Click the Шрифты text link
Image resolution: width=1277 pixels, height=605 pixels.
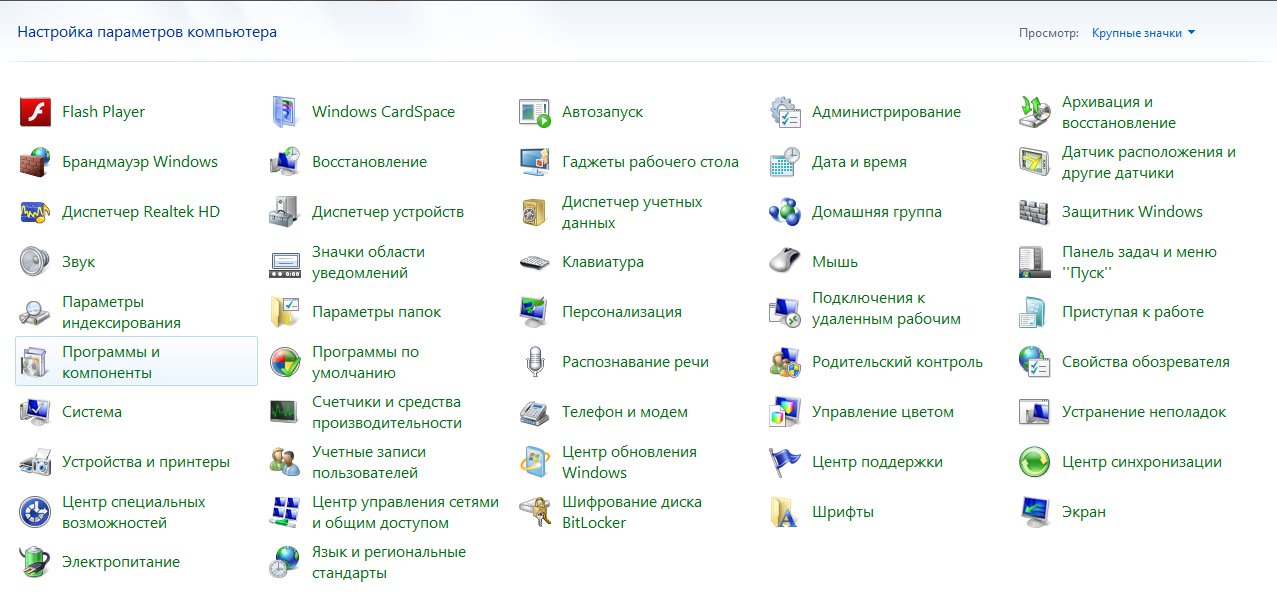[843, 512]
